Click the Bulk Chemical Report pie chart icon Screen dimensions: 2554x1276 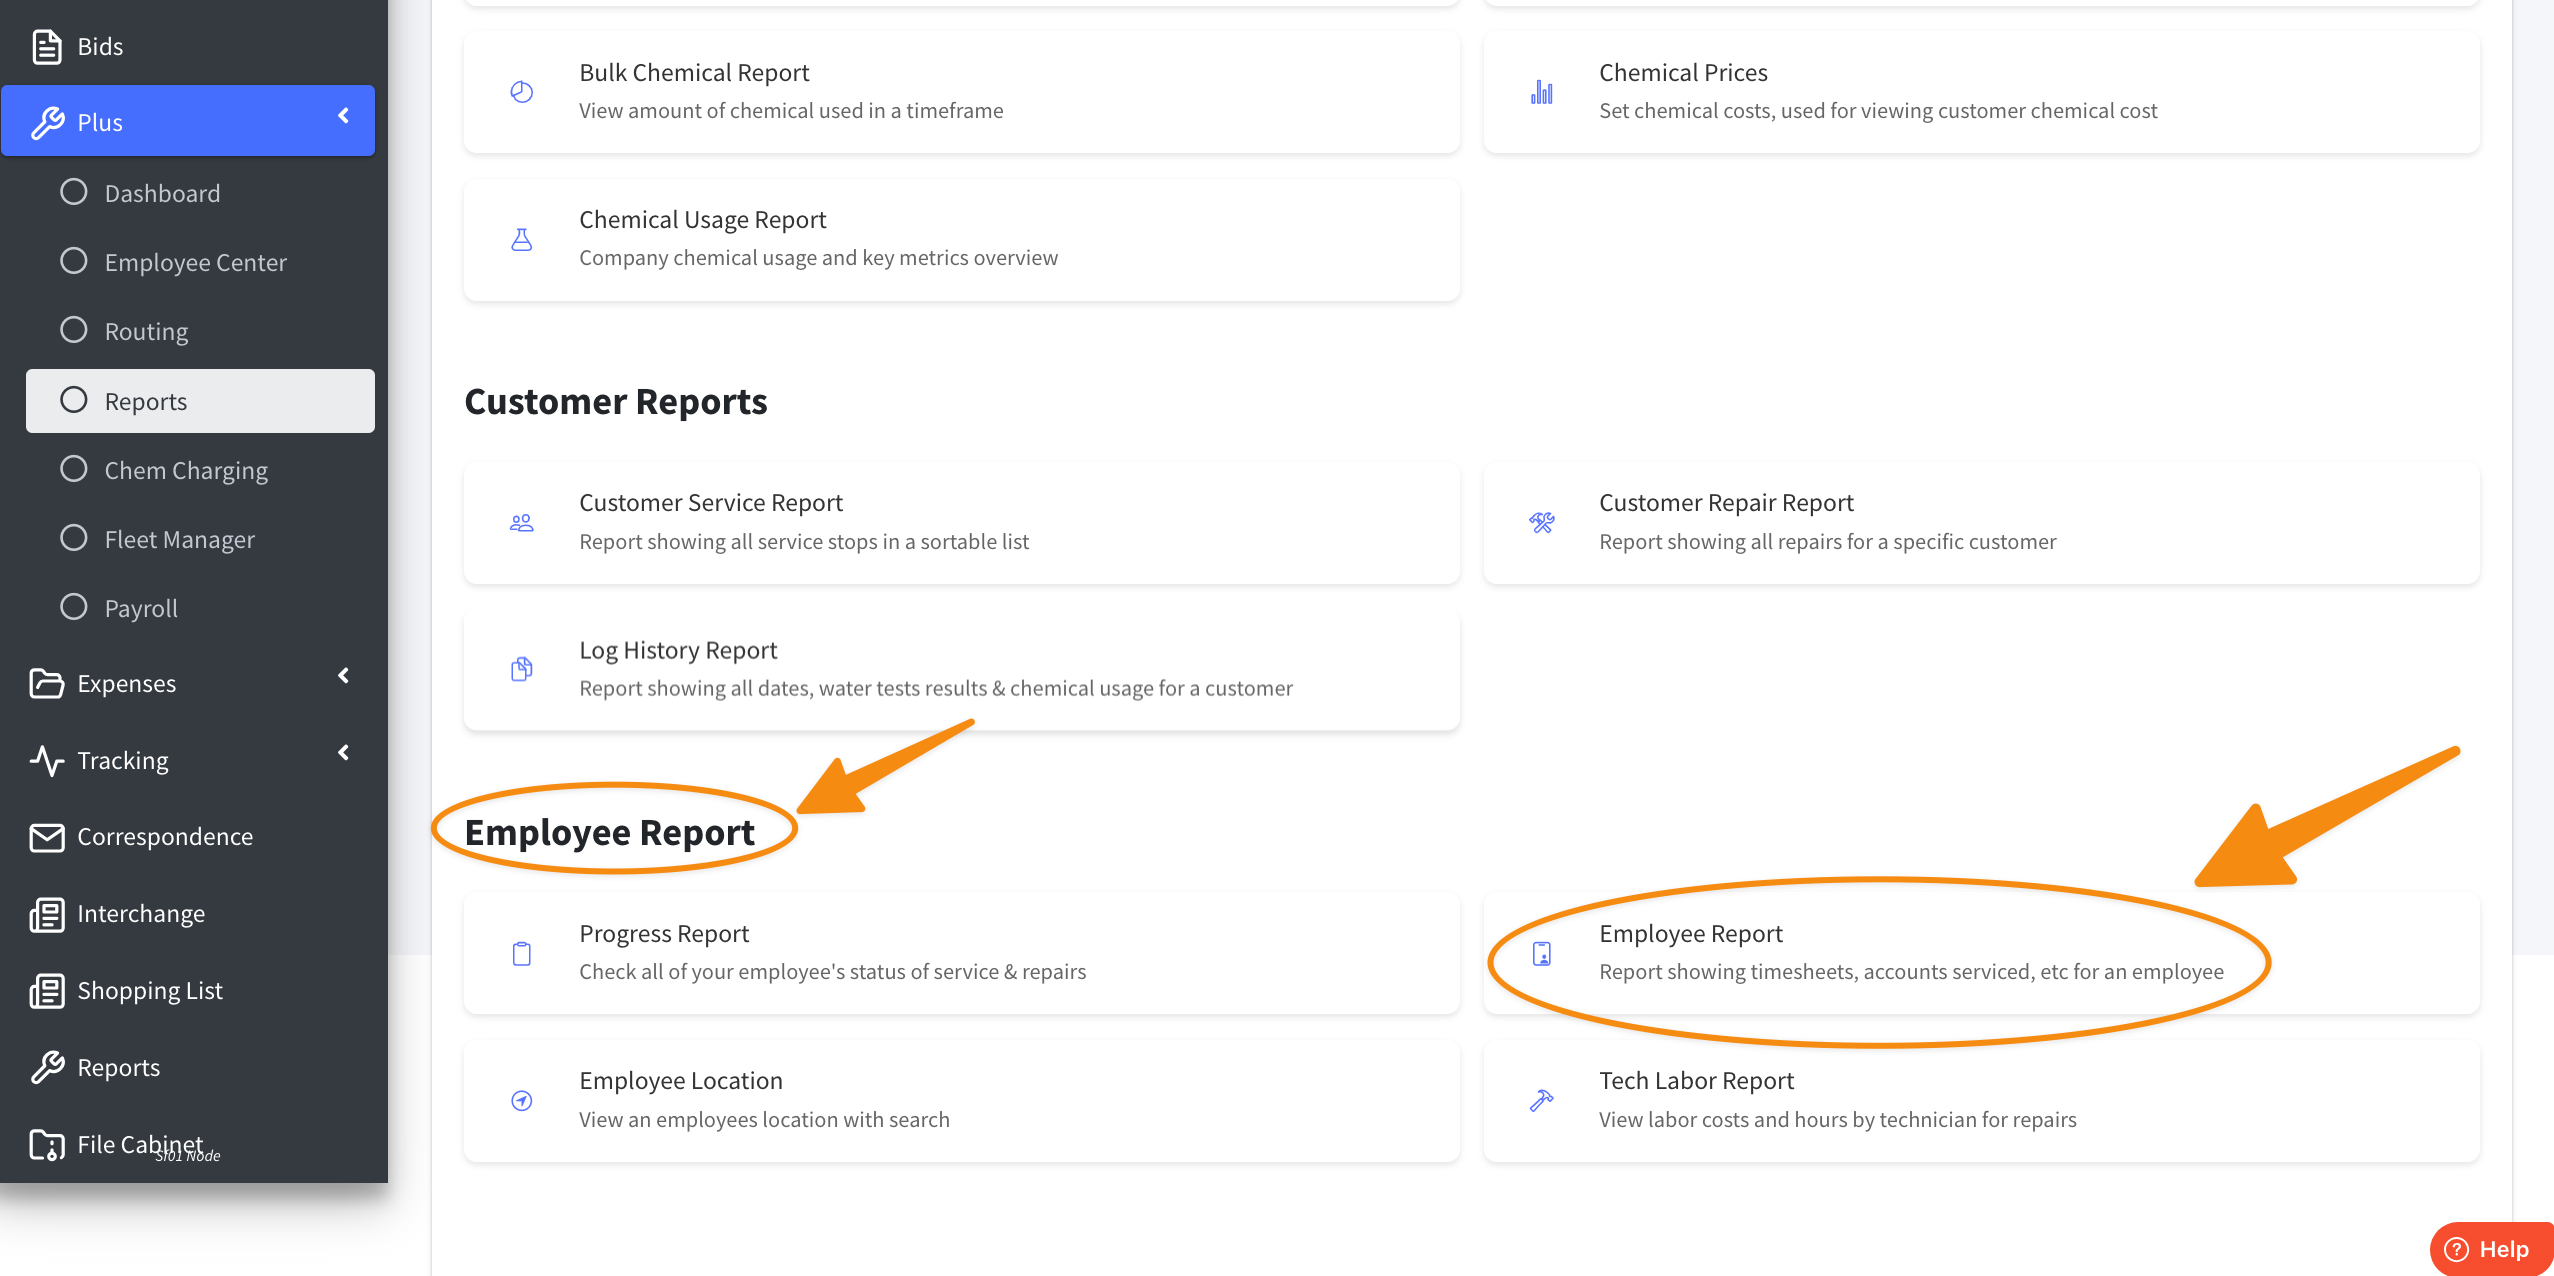[x=521, y=92]
